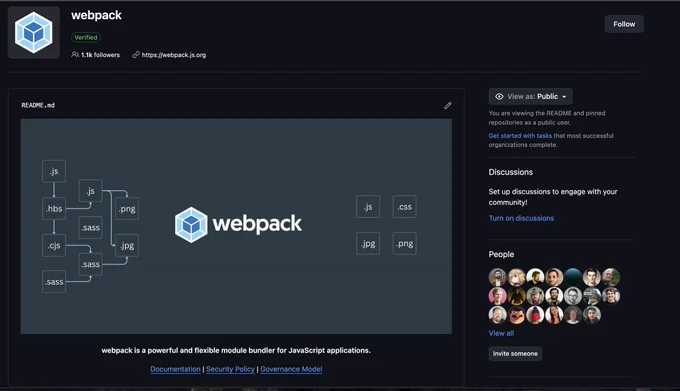
Task: Click the link icon beside webpack.js.org
Action: [x=136, y=55]
